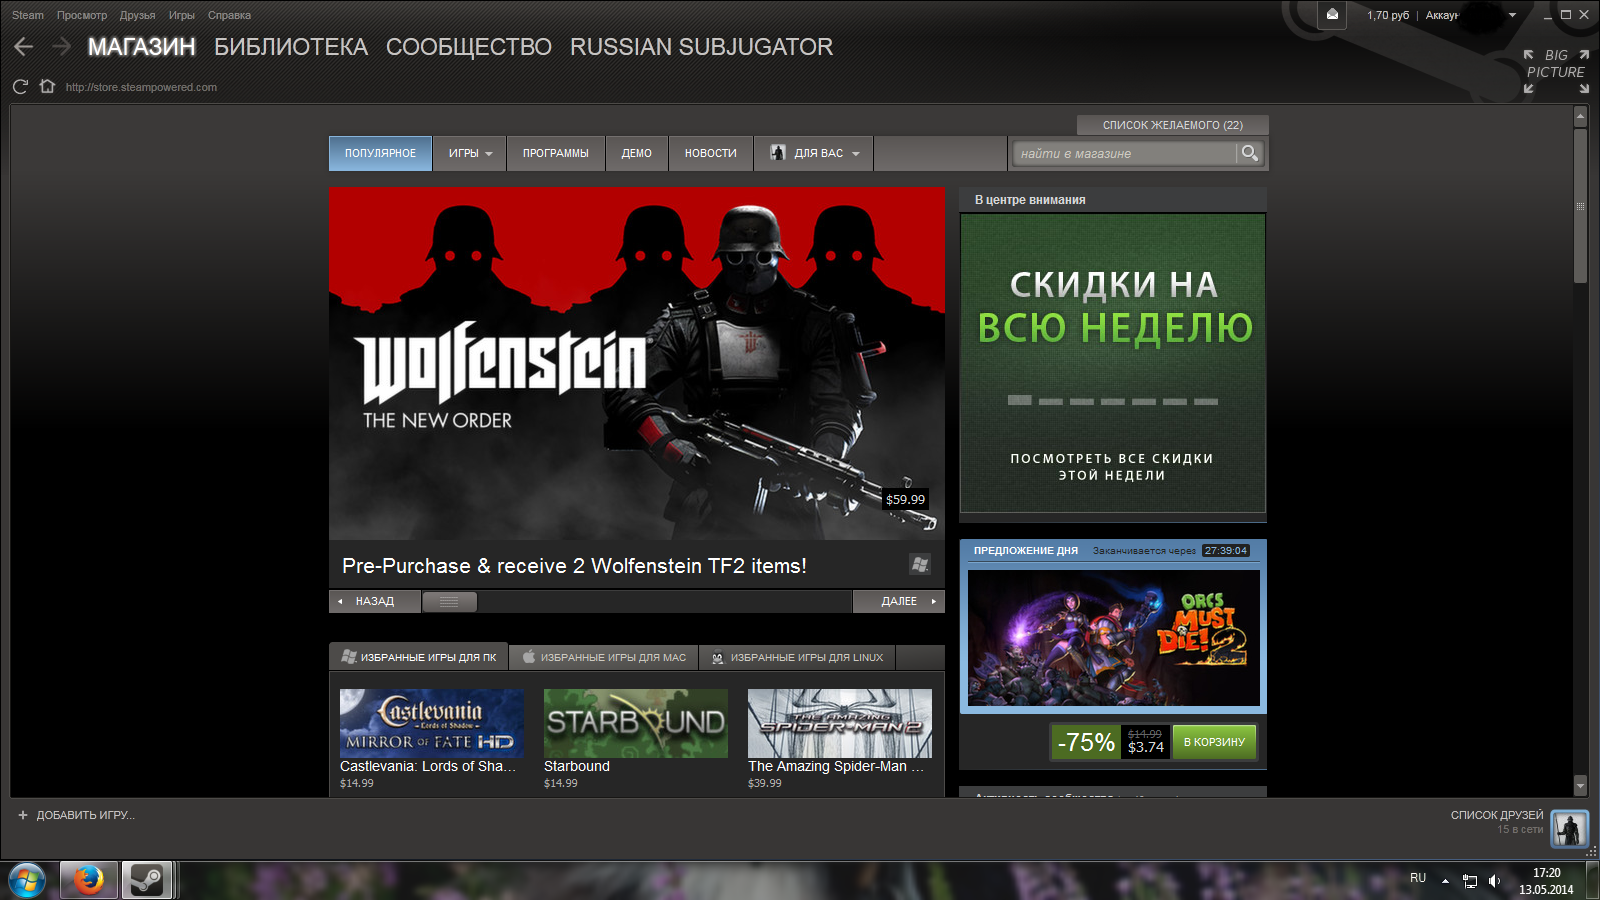
Task: Open The Amazing Spider-Man 2 thumbnail
Action: point(840,723)
